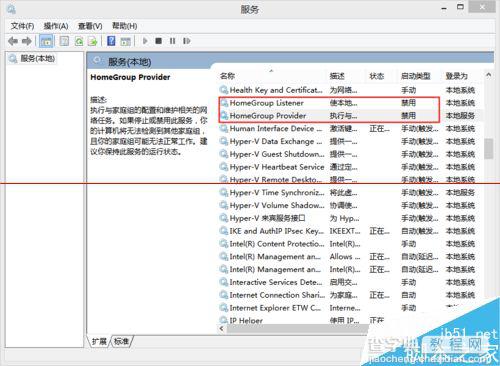Click the icon beside Hyper-V Guest Shutdown
The image size is (500, 366).
224,154
